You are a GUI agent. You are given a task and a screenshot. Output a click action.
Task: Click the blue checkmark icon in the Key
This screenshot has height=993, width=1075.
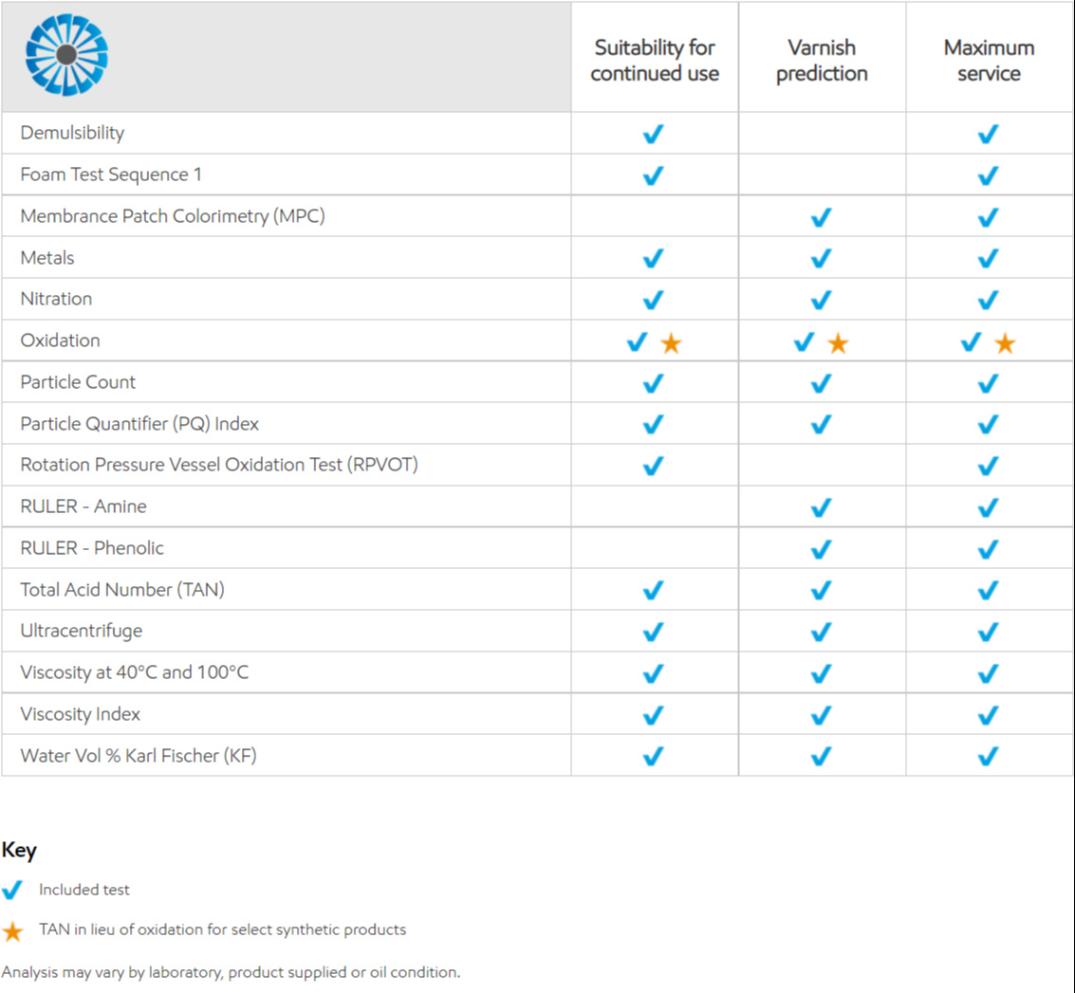coord(13,890)
